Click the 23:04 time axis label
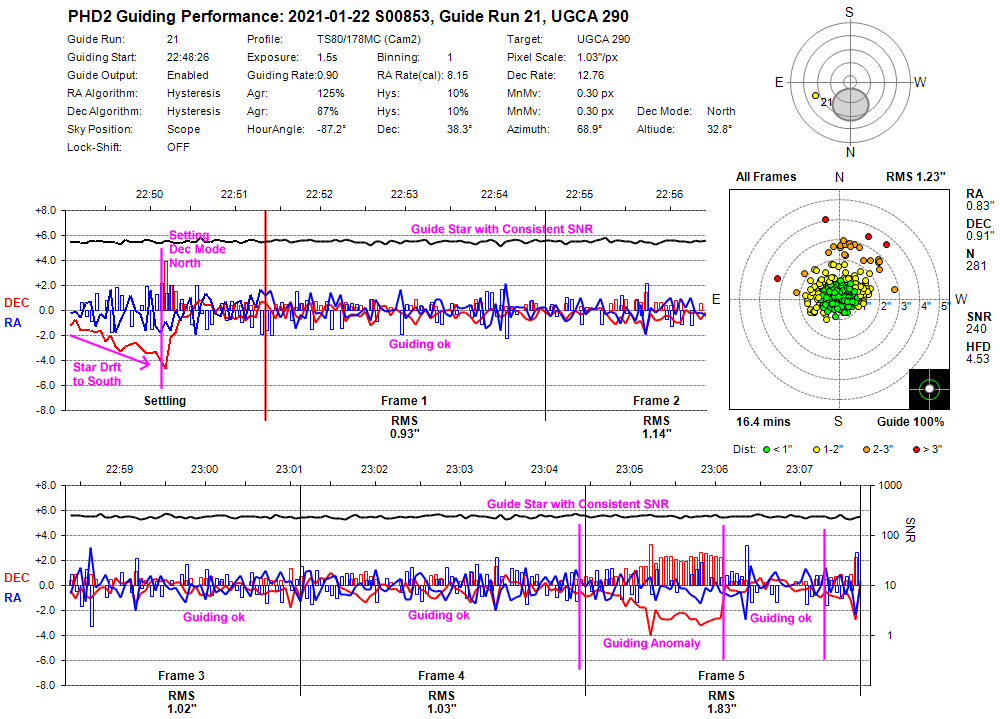 pos(545,470)
